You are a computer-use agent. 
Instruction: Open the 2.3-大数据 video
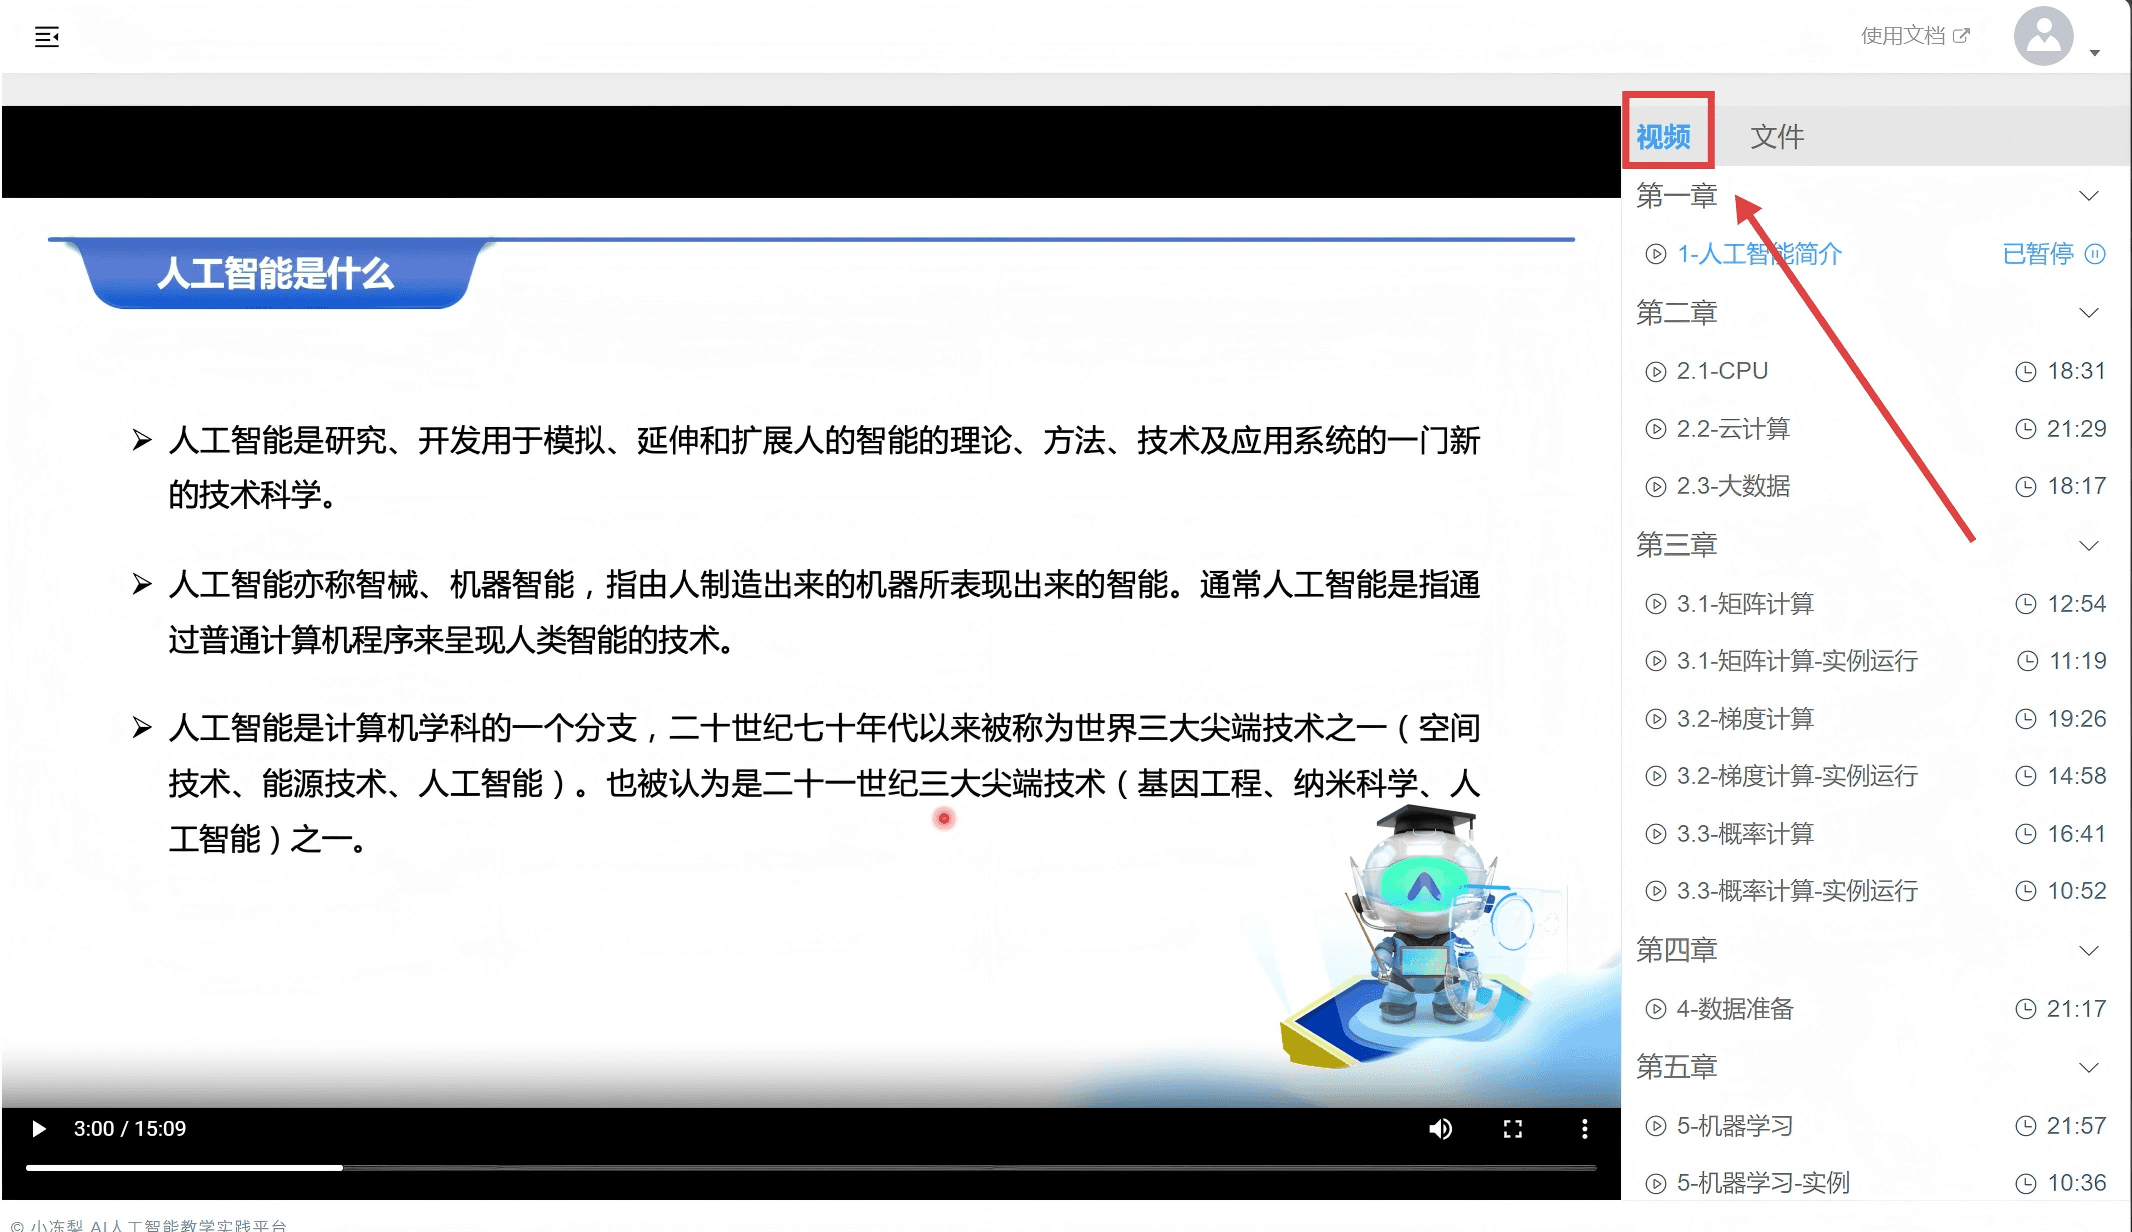click(1733, 486)
